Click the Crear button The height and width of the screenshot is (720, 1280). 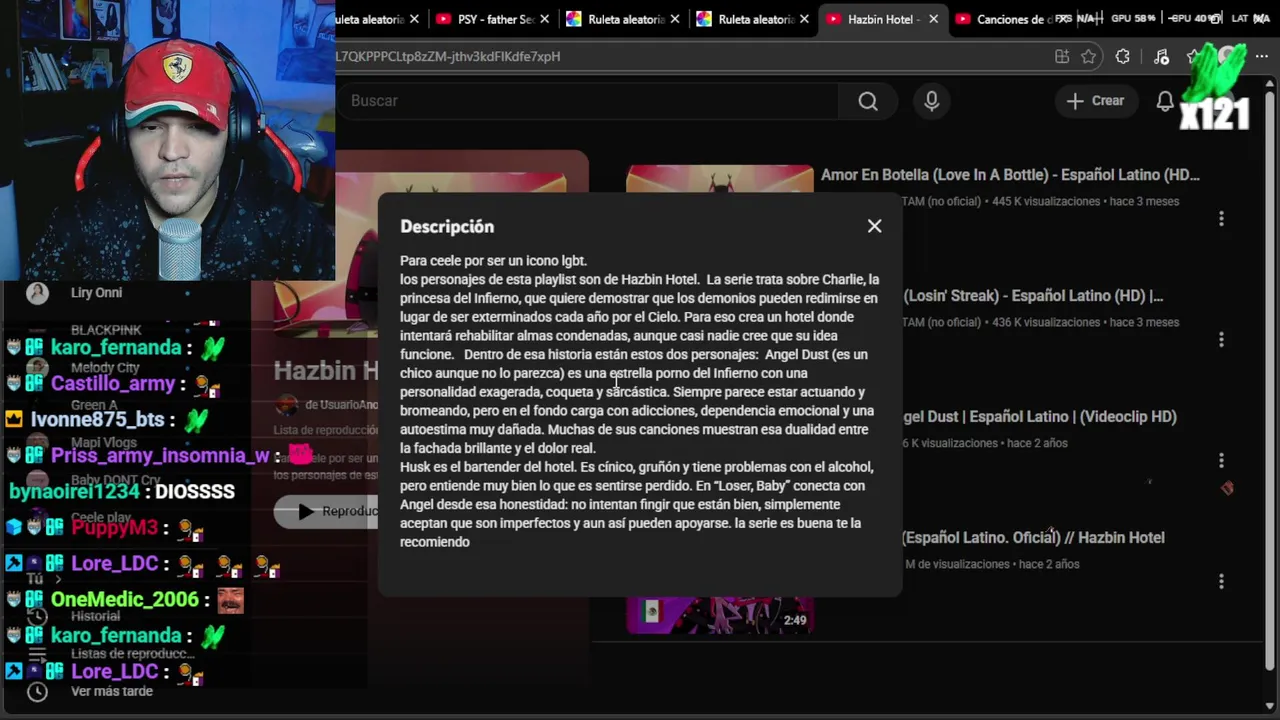point(1096,101)
